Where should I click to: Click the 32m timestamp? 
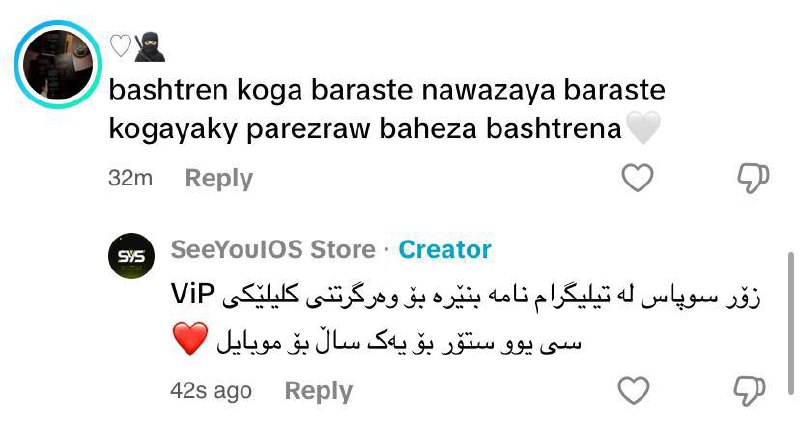click(130, 178)
